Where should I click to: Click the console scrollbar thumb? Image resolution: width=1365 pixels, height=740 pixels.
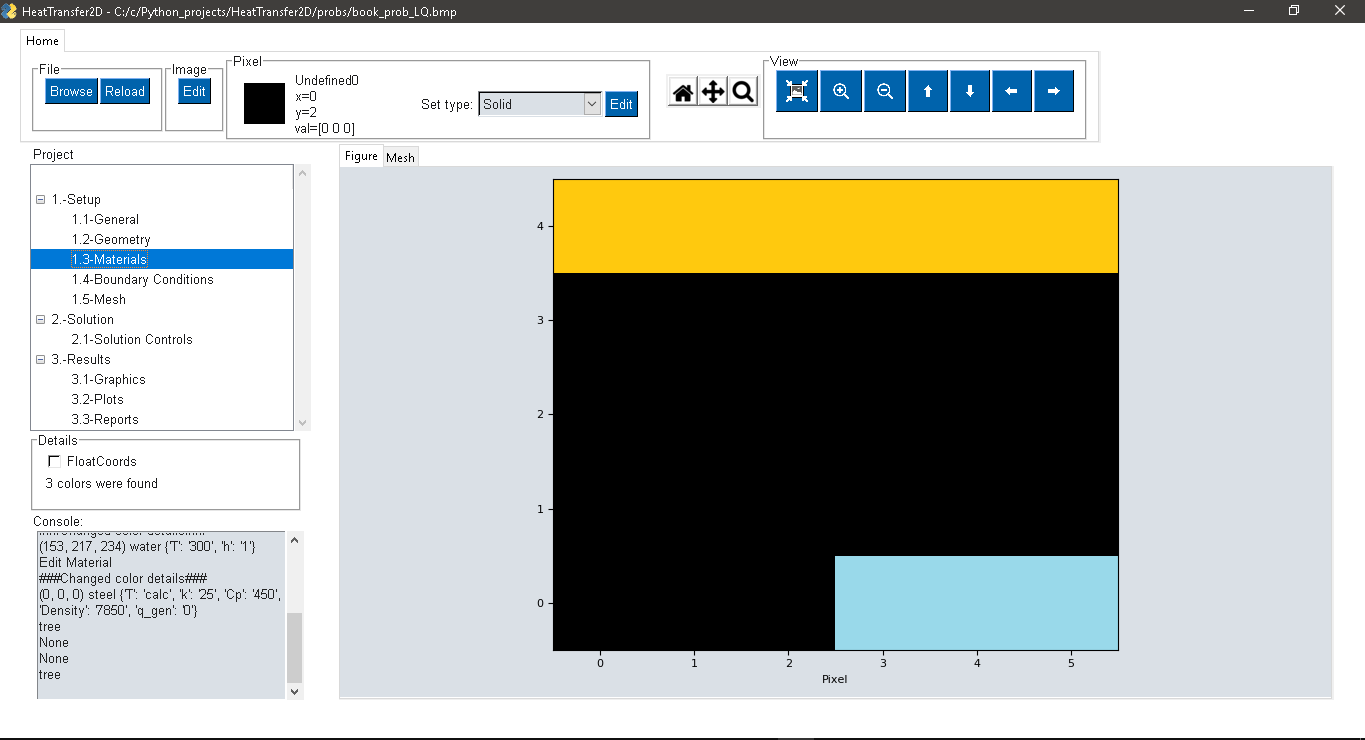tap(295, 647)
